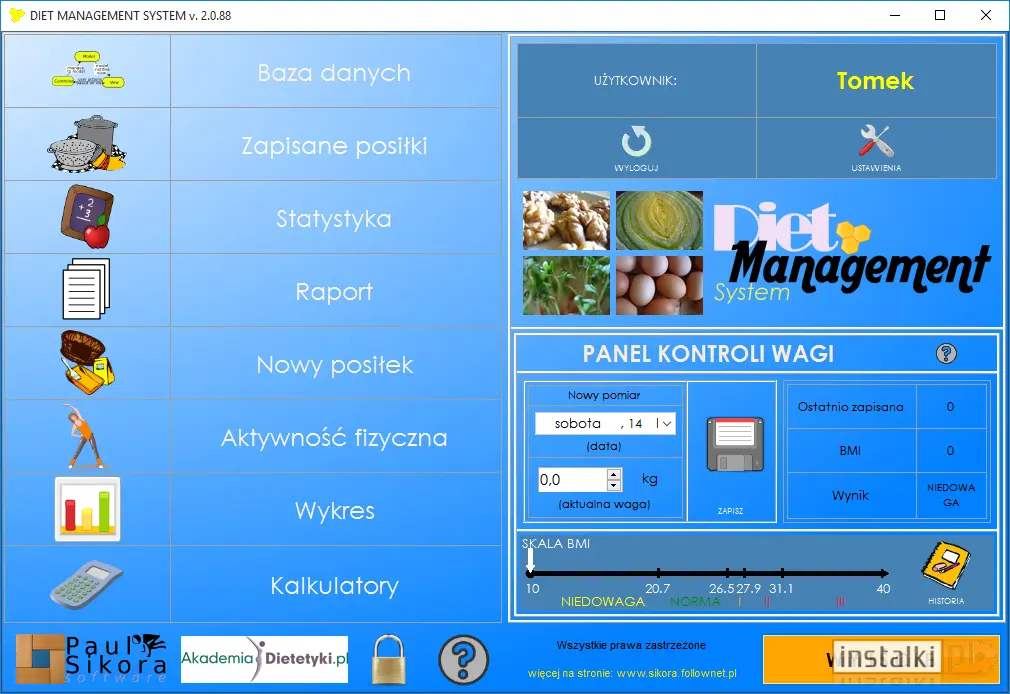
Task: Click the Wynik label cell
Action: (851, 495)
